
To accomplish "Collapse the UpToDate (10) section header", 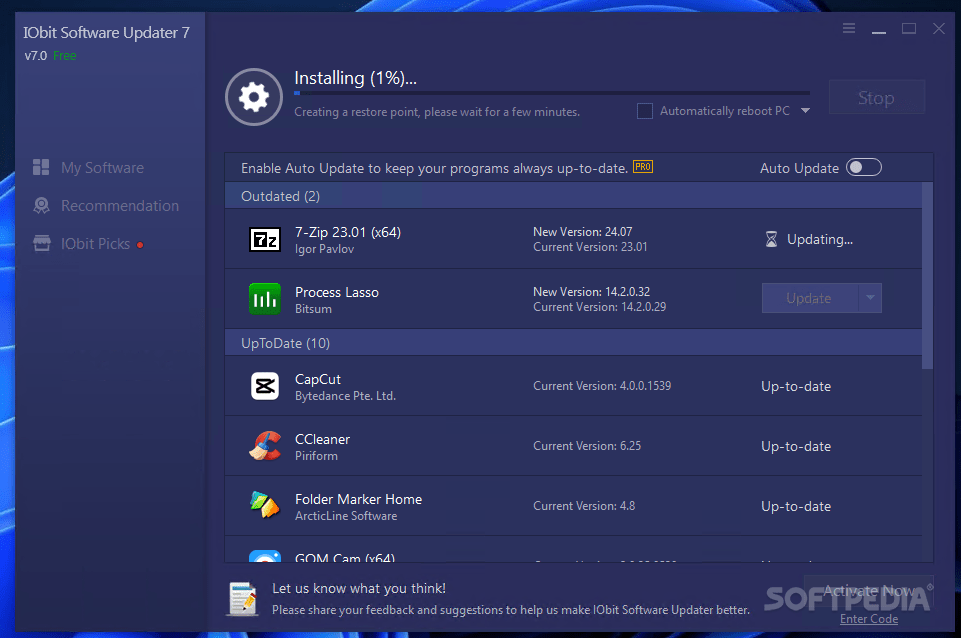I will [x=573, y=343].
